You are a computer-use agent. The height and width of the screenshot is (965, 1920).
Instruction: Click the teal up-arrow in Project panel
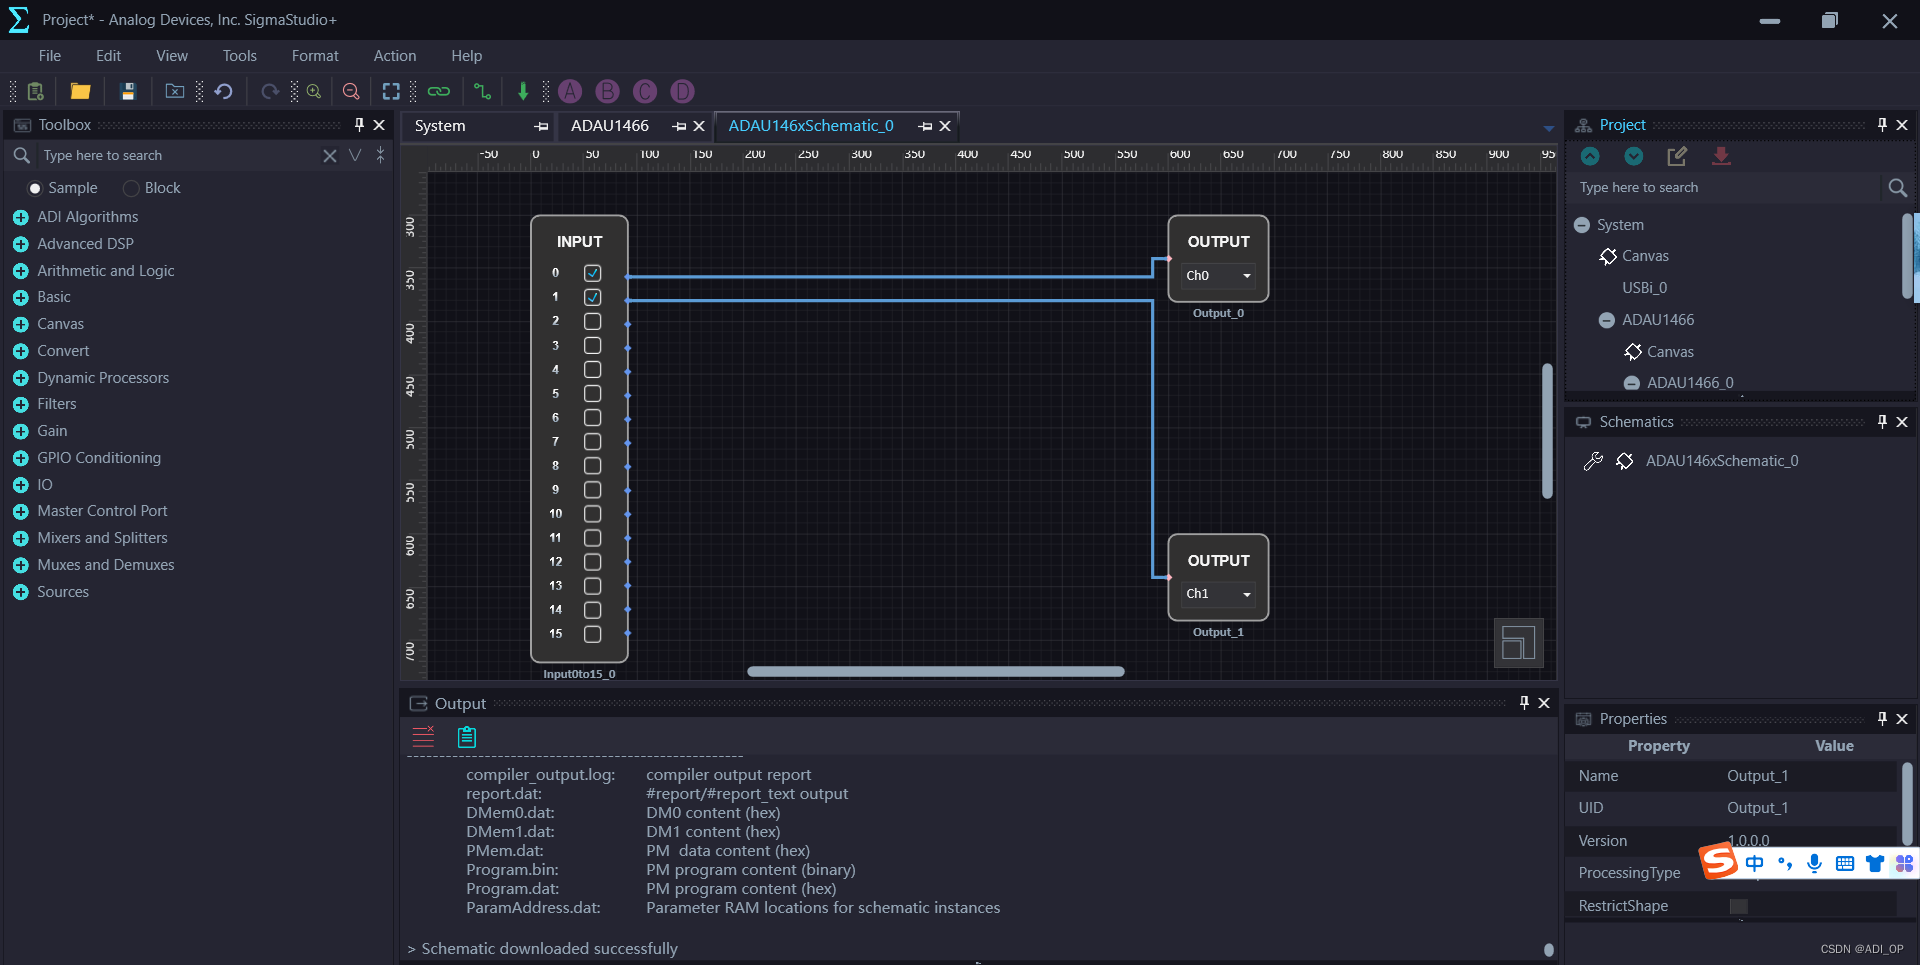(1590, 156)
